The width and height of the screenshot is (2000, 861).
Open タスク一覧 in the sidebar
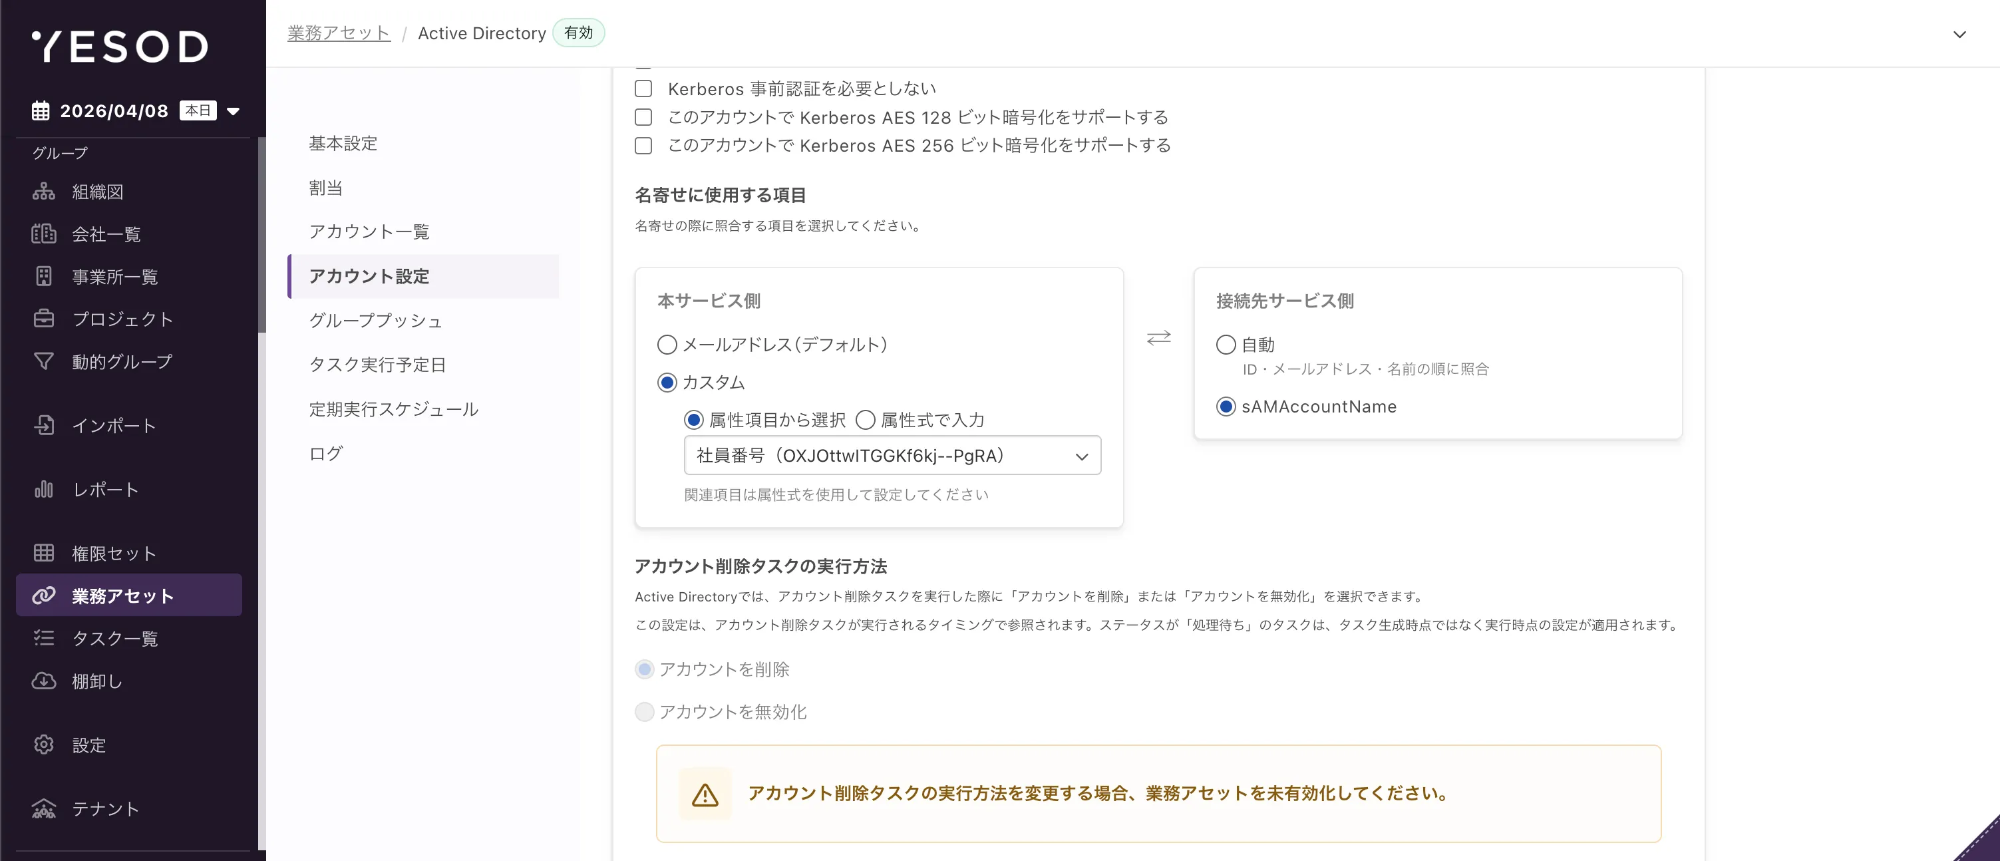[115, 638]
